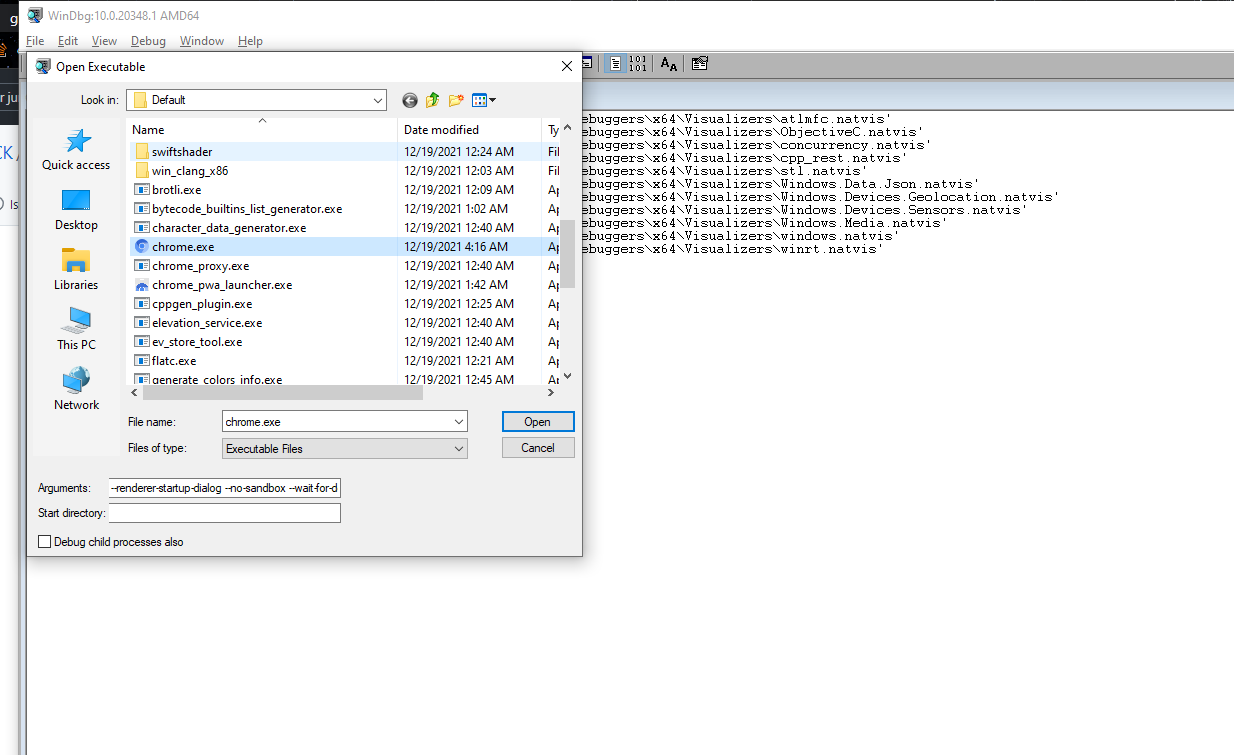
Task: Go to Desktop in places bar
Action: pyautogui.click(x=76, y=209)
